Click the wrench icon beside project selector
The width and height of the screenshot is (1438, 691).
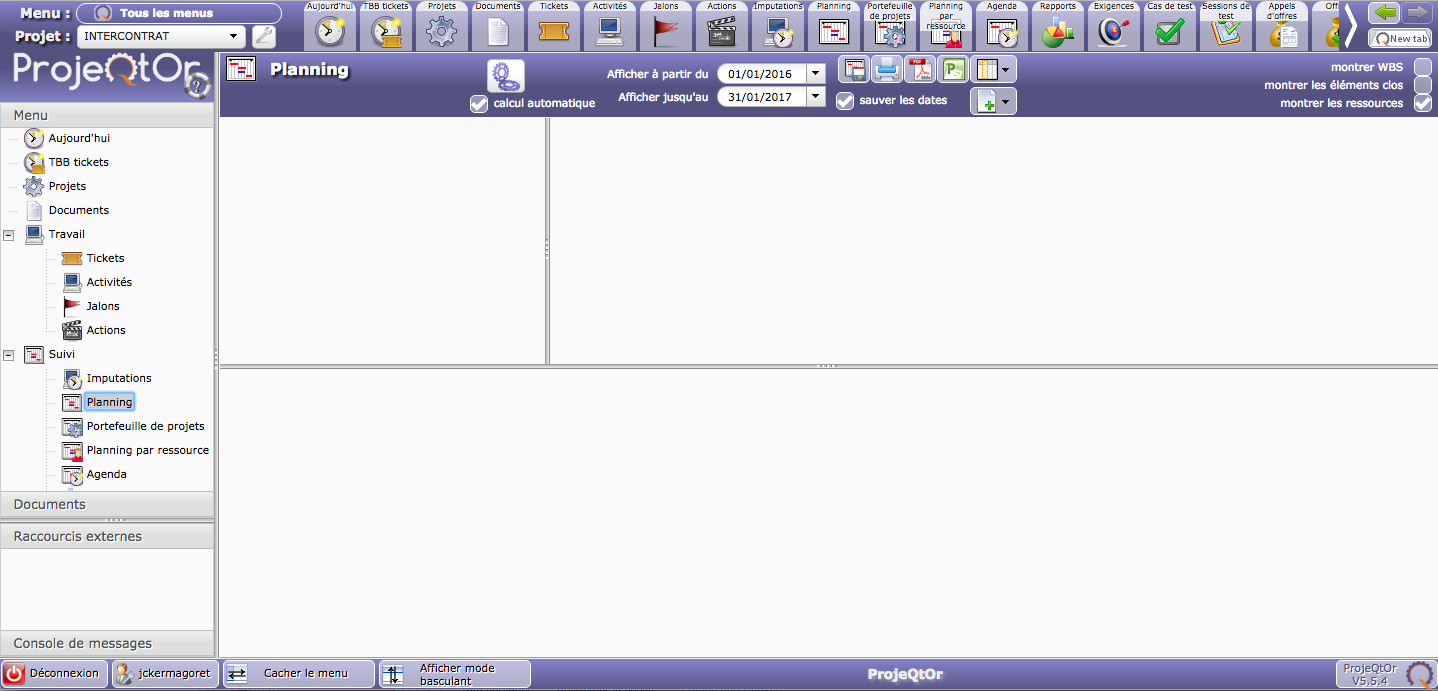[264, 37]
